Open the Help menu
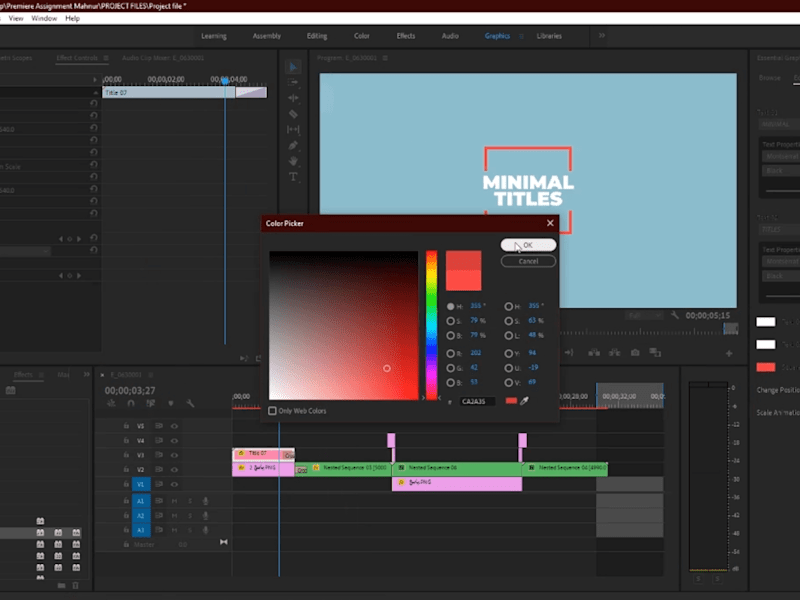Viewport: 800px width, 600px height. tap(72, 18)
